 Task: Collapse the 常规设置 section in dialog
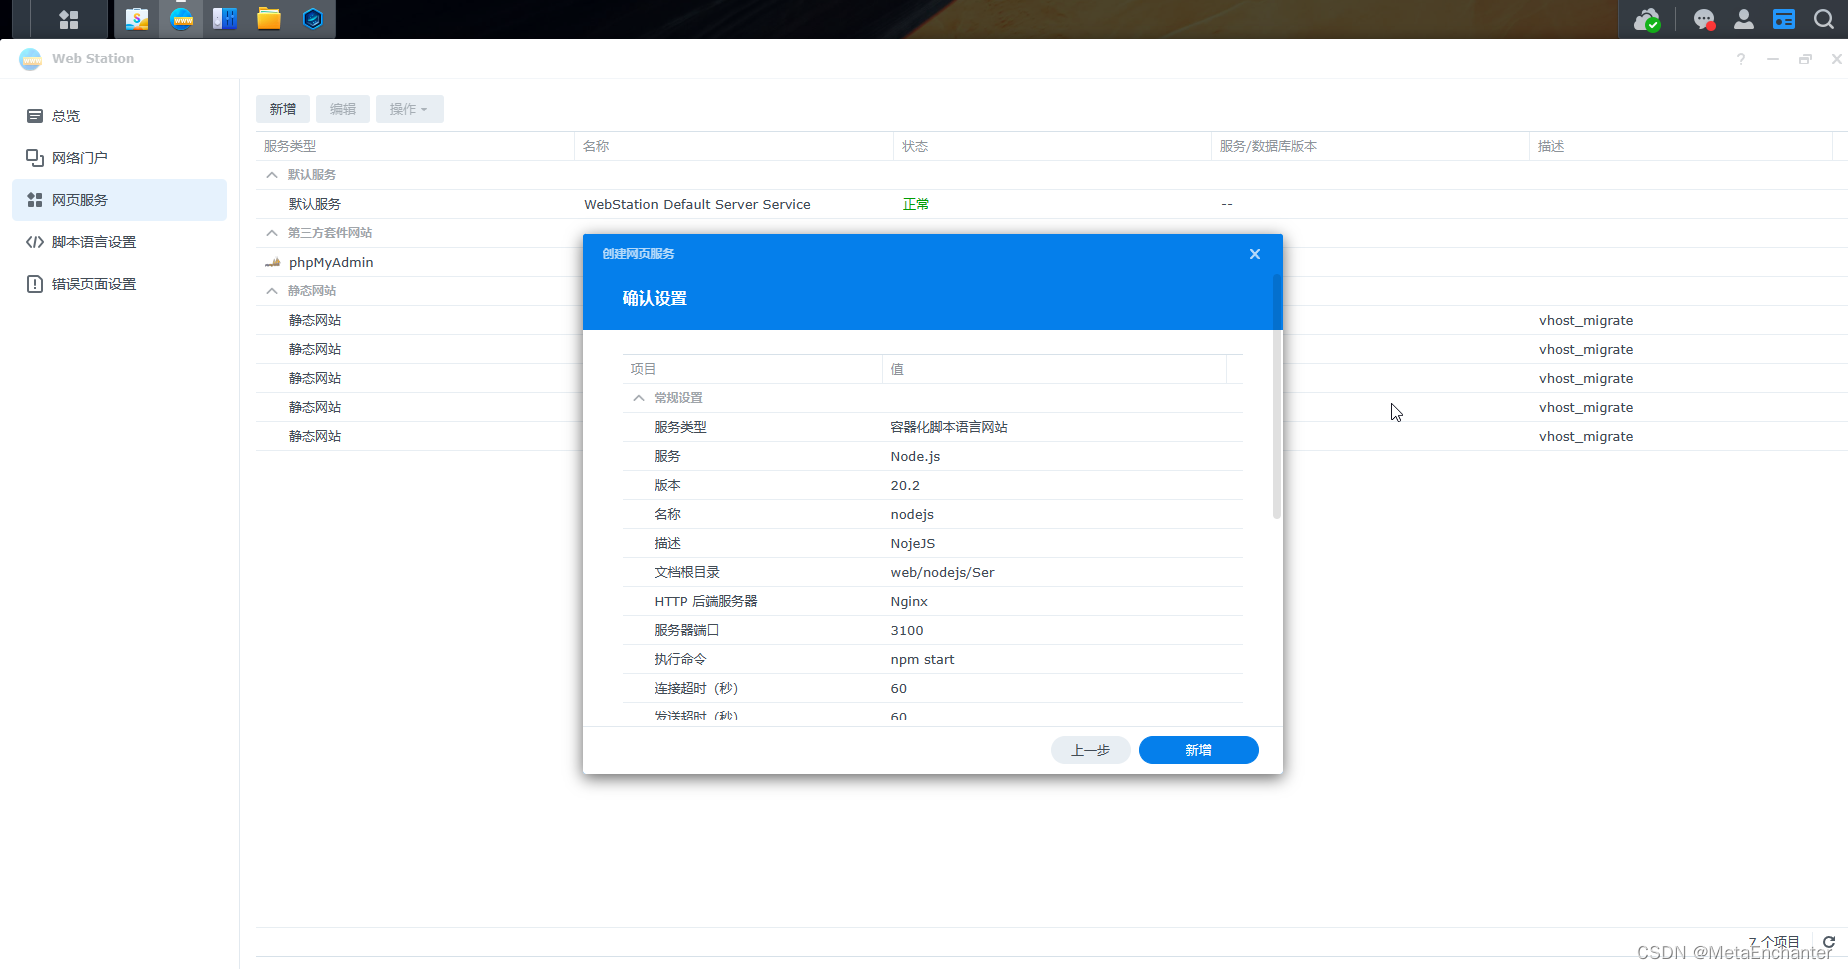pyautogui.click(x=639, y=398)
